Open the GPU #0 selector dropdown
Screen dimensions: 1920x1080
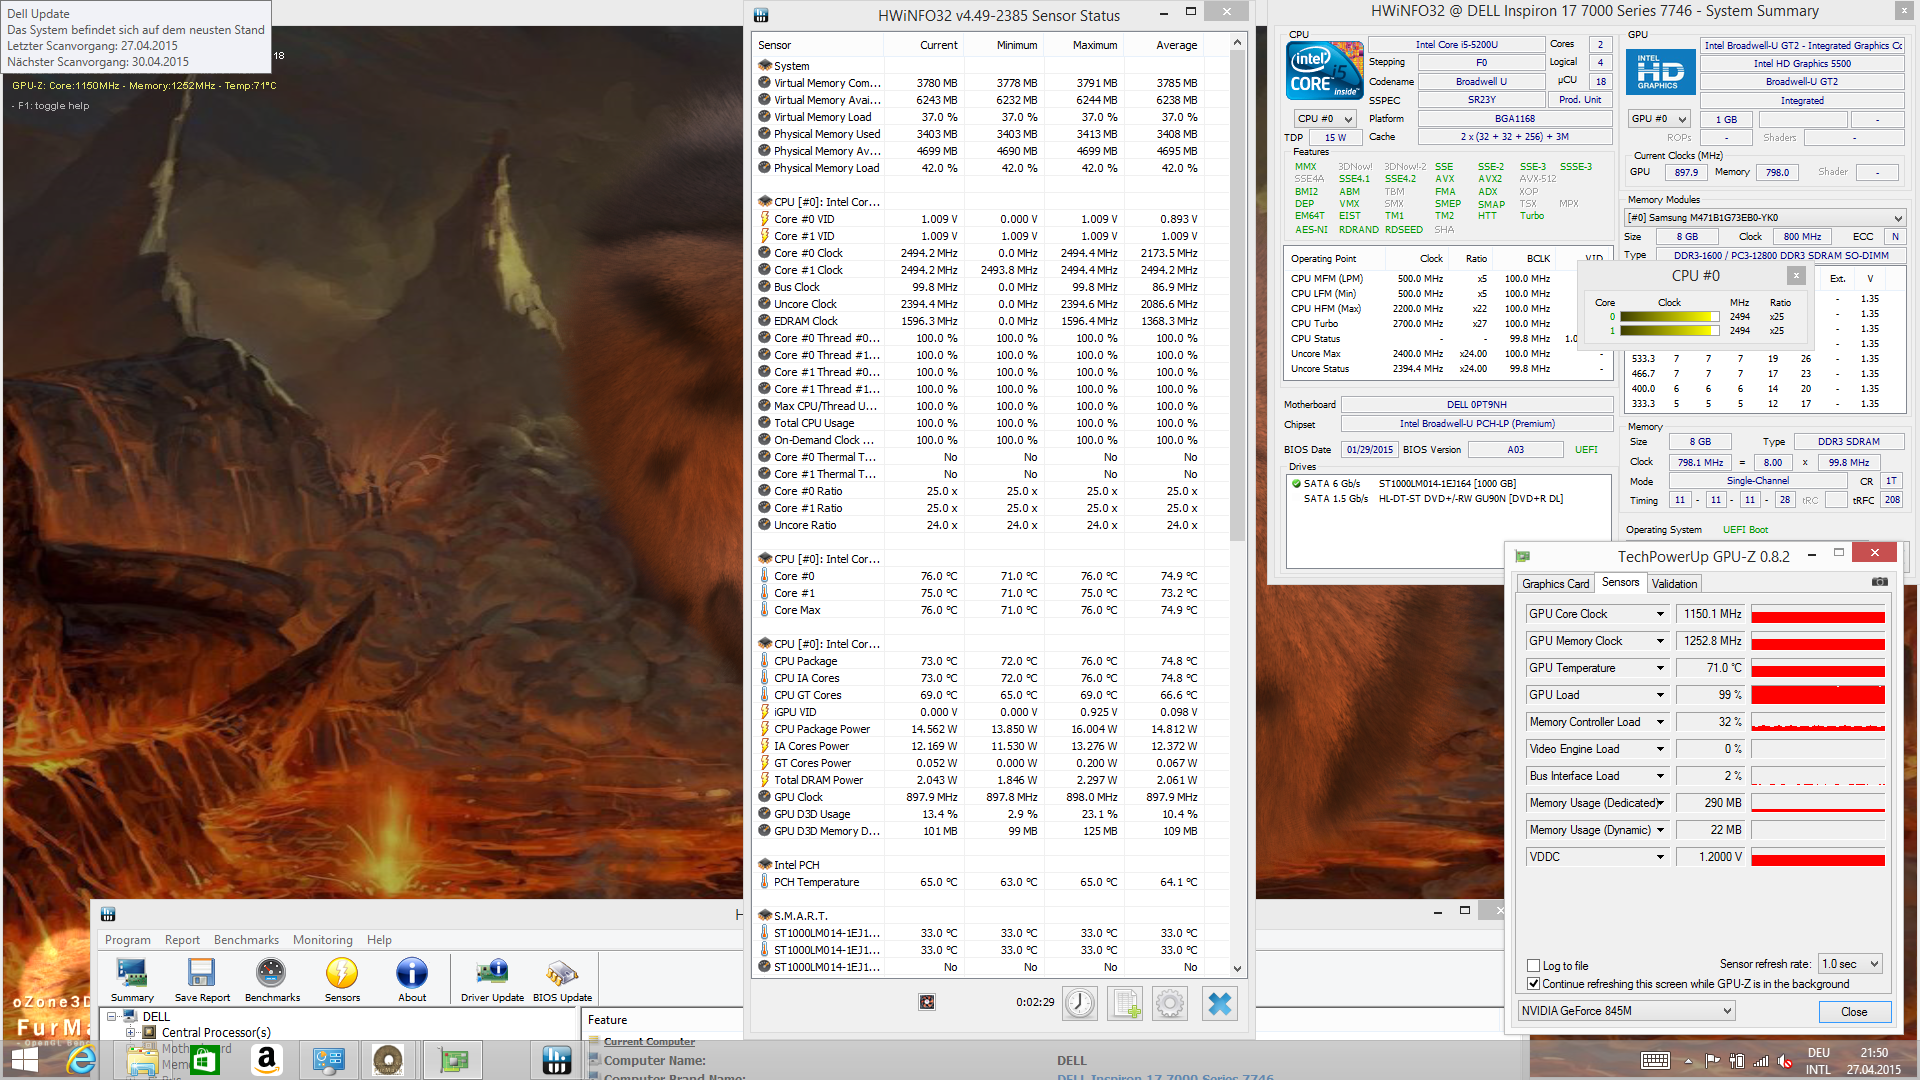(x=1658, y=119)
